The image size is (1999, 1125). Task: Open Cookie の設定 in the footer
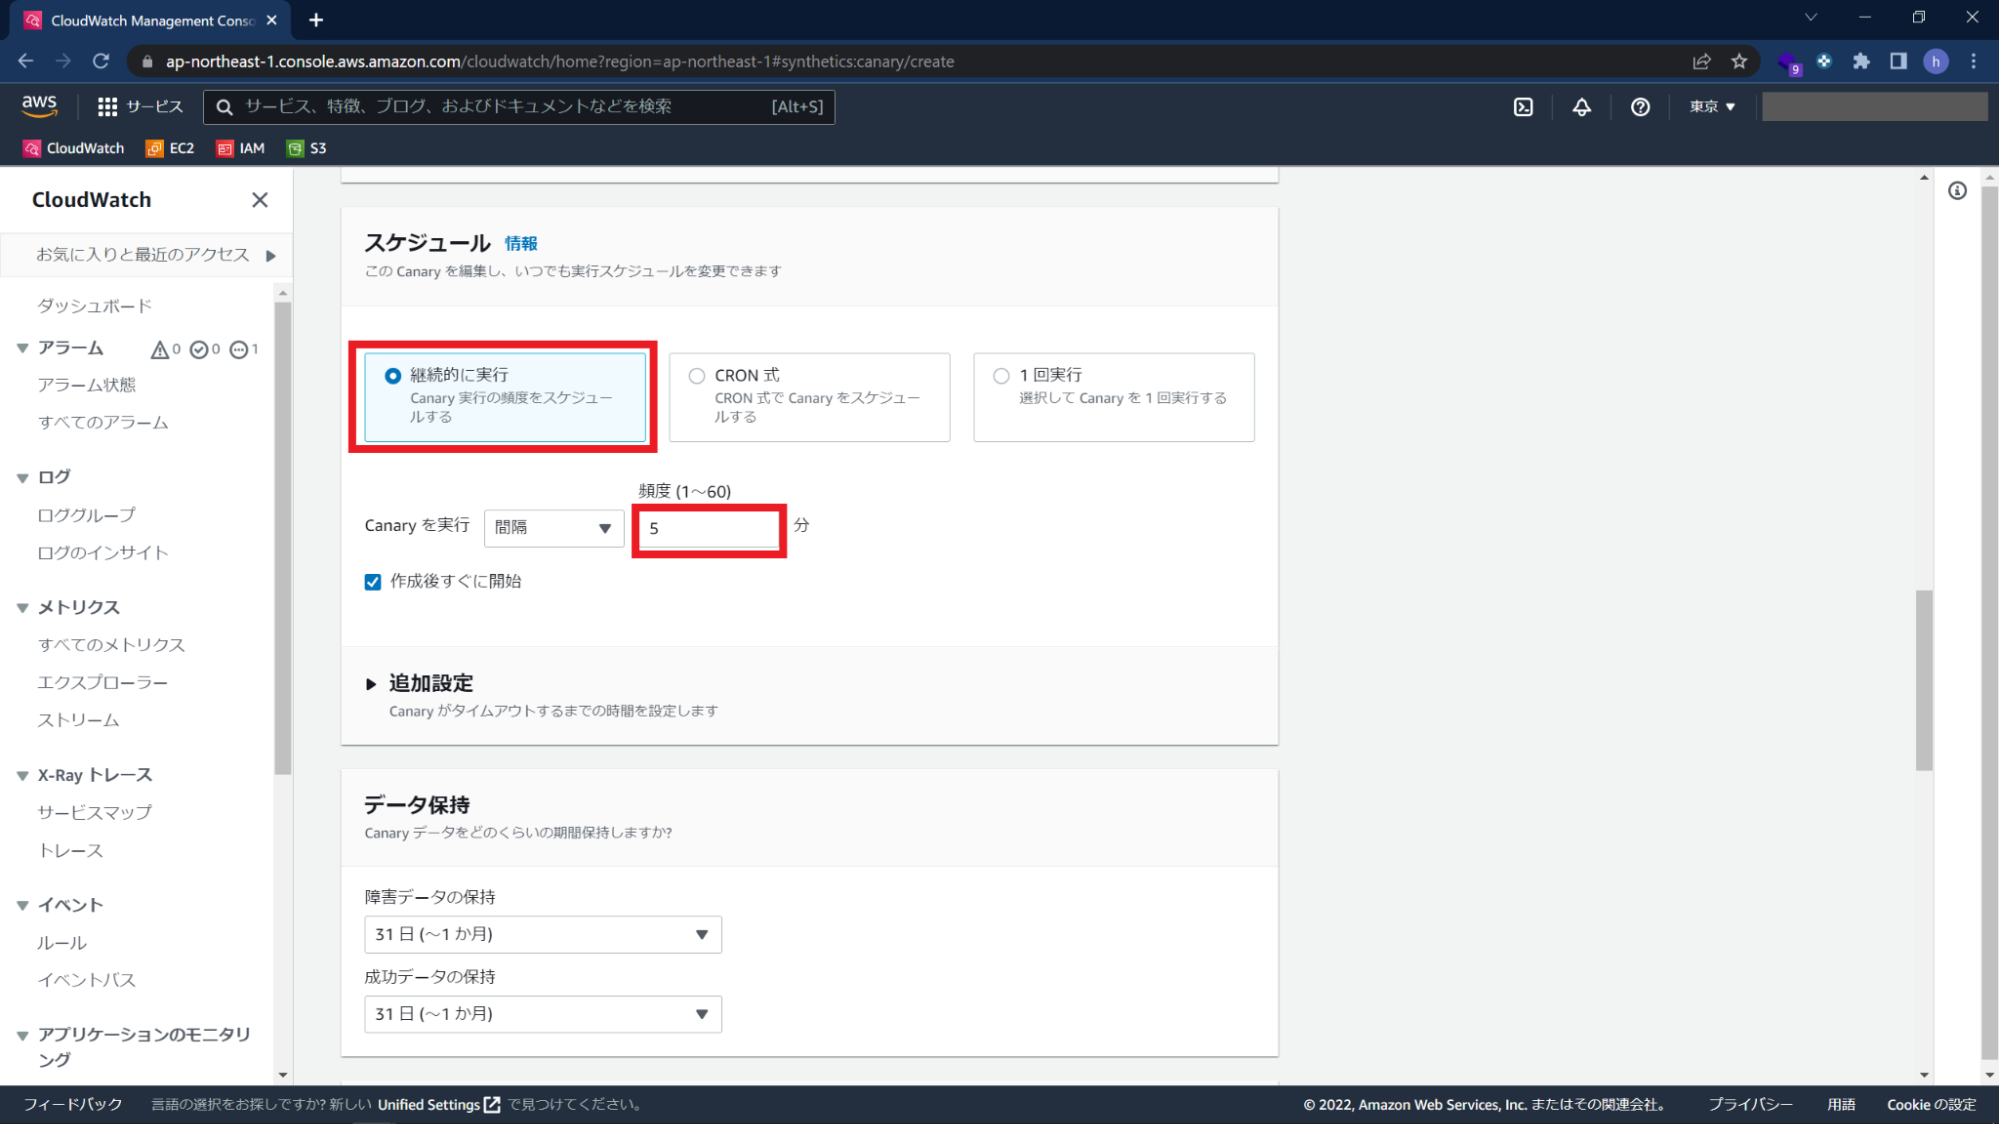tap(1931, 1105)
